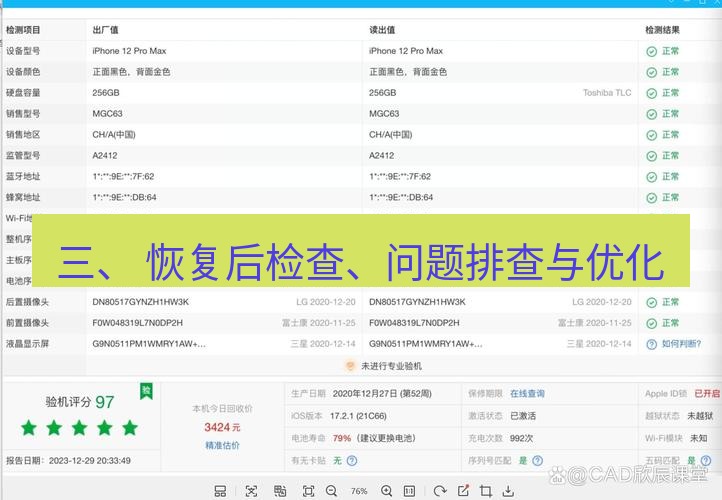This screenshot has height=500, width=722.
Task: Click the question icon before 如何判断?
Action: (x=652, y=344)
